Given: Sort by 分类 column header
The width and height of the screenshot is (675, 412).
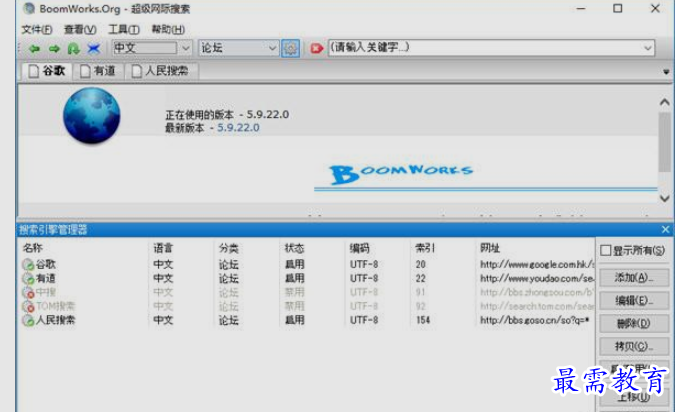Looking at the screenshot, I should [x=229, y=248].
